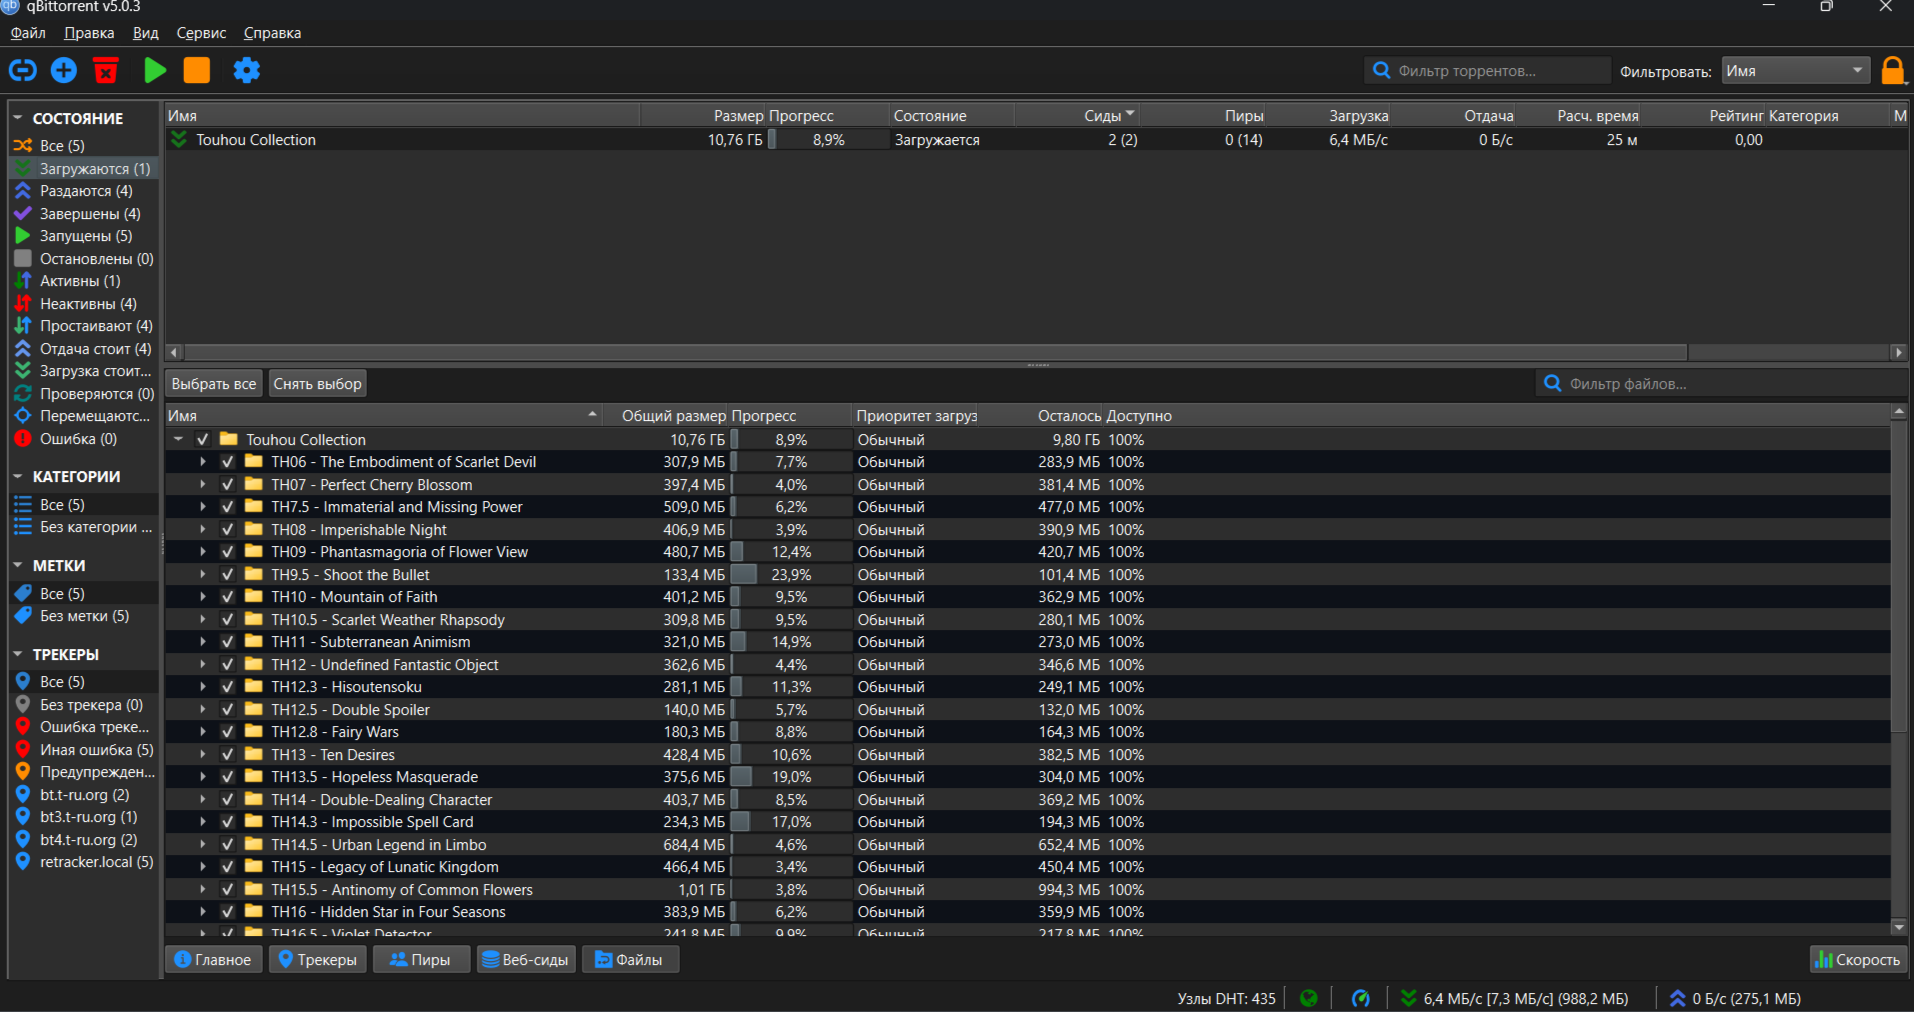Click the TH9.5 - Shoot the Bullet progress bar
The height and width of the screenshot is (1012, 1914).
(791, 575)
